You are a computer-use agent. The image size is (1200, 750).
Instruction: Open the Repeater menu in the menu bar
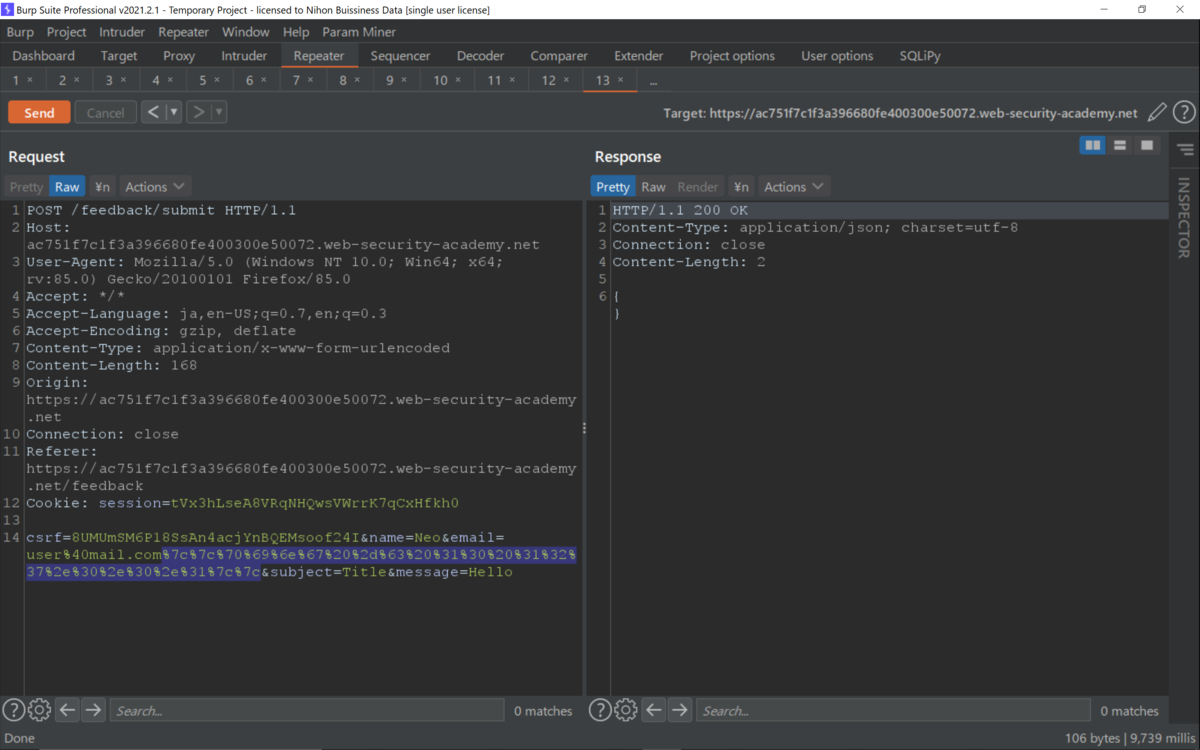pos(184,32)
